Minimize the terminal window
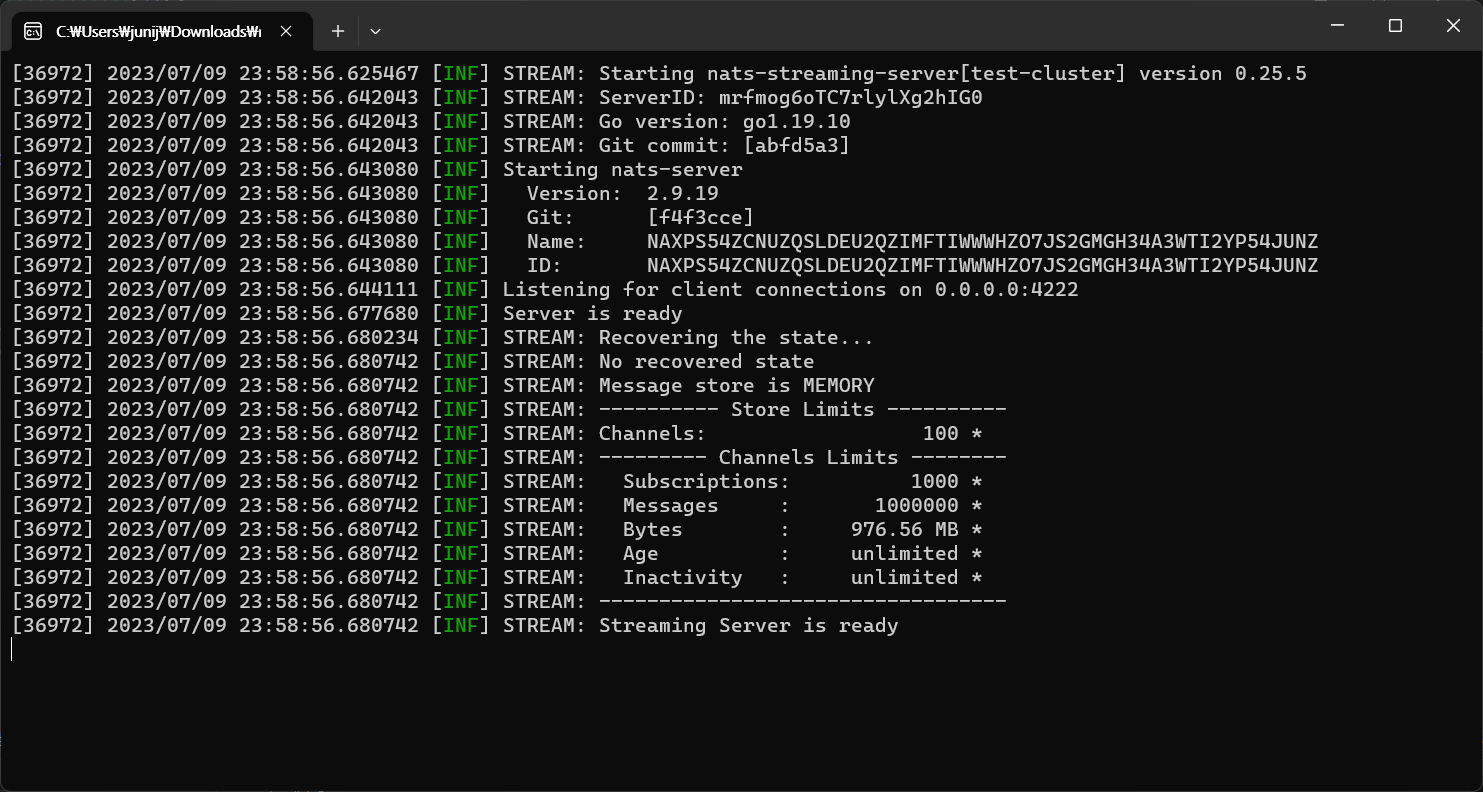Screen dimensions: 1483x792 pos(1338,26)
